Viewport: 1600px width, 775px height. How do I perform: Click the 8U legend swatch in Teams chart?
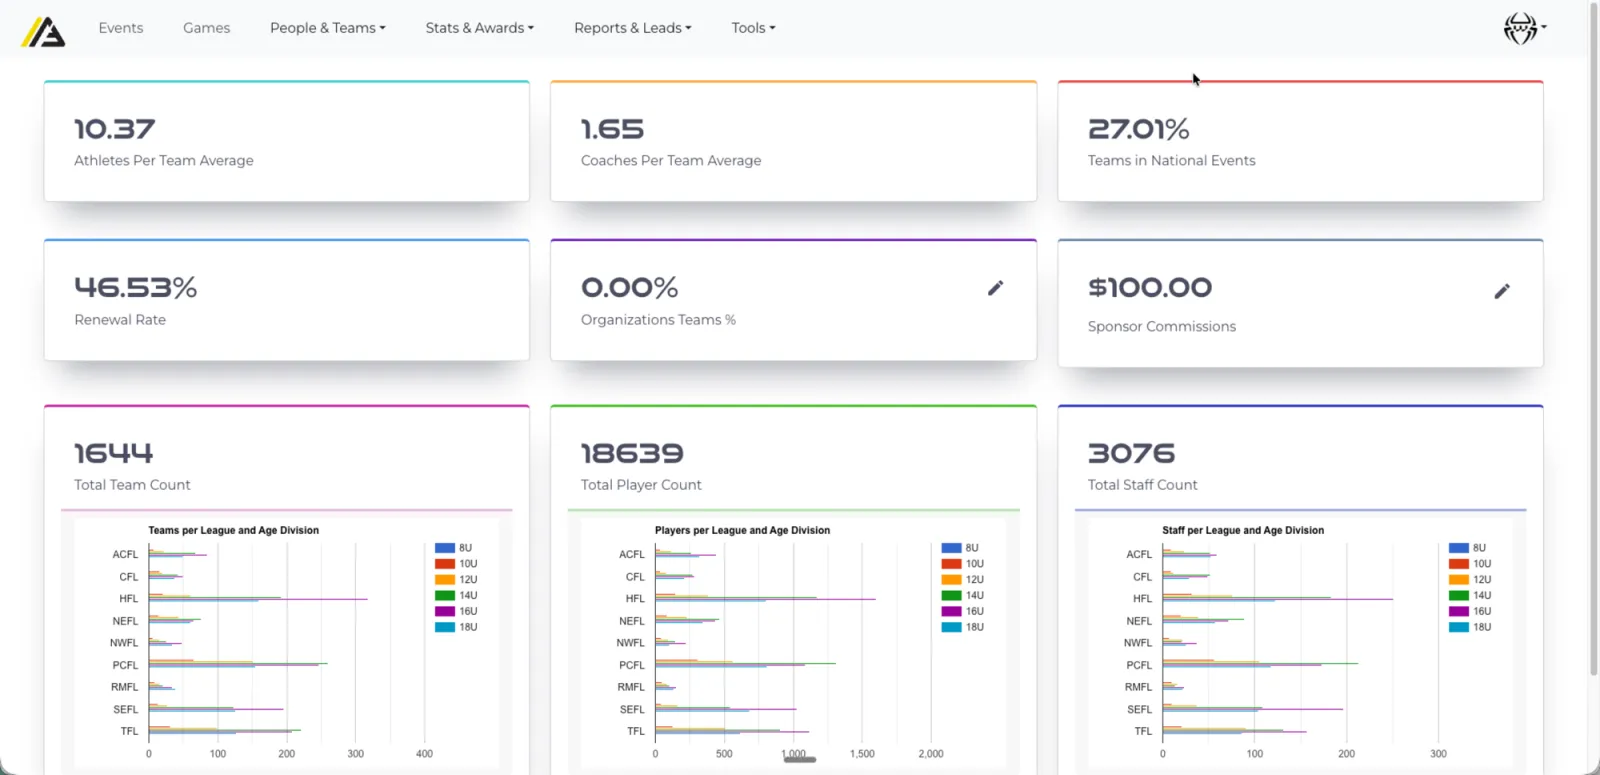445,548
